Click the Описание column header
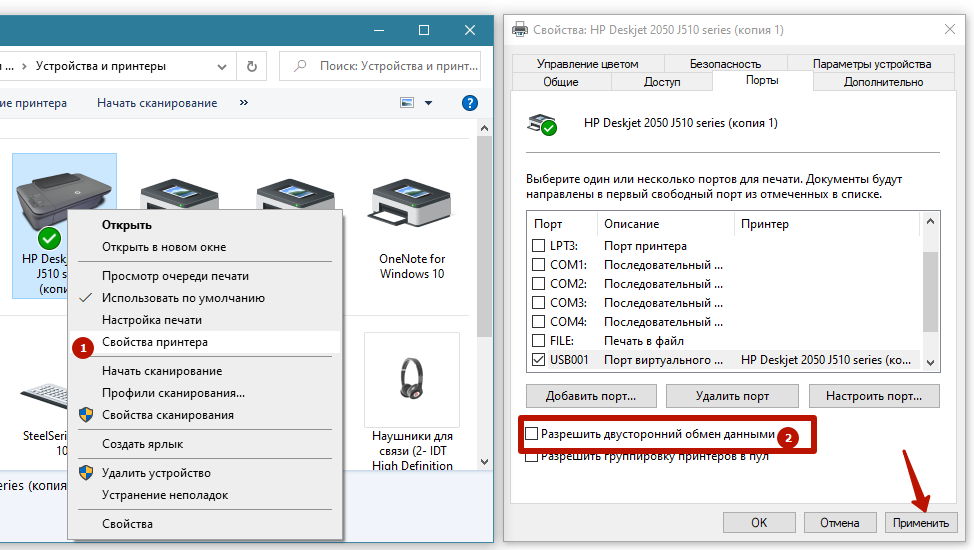 (x=666, y=224)
